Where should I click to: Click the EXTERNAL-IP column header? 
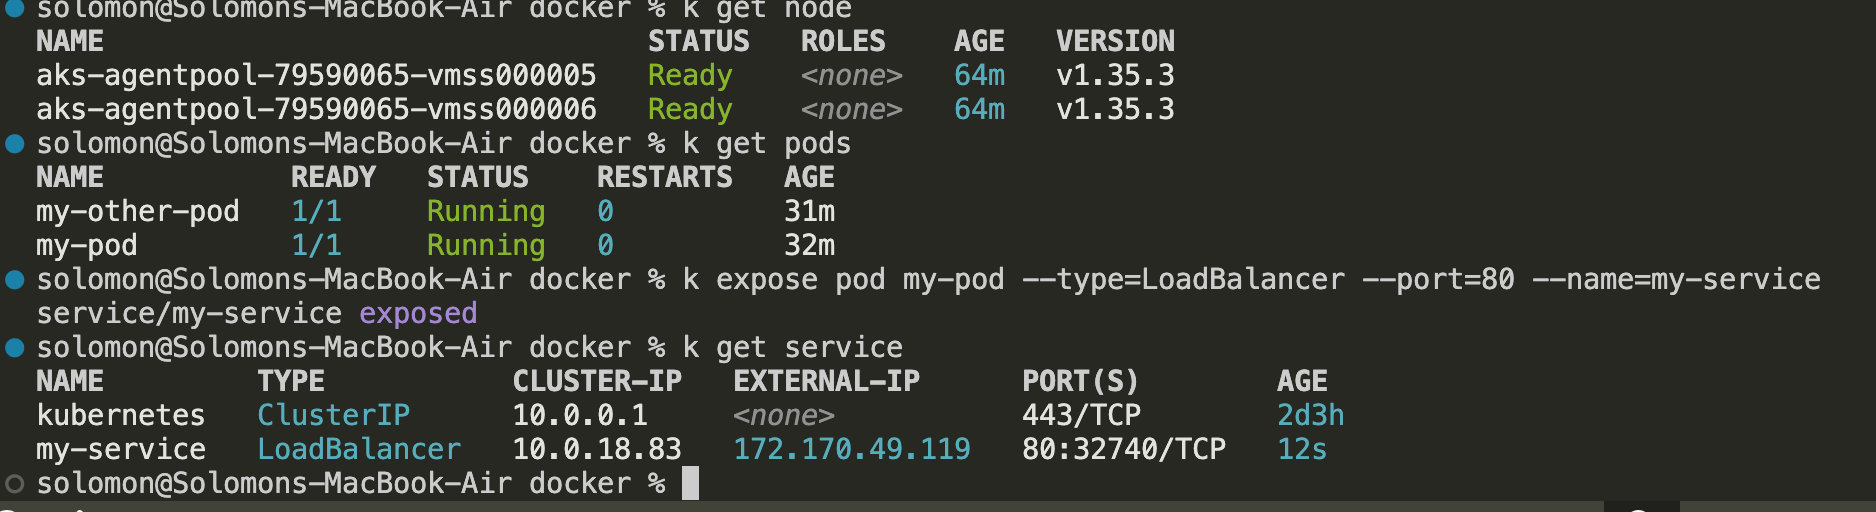826,381
